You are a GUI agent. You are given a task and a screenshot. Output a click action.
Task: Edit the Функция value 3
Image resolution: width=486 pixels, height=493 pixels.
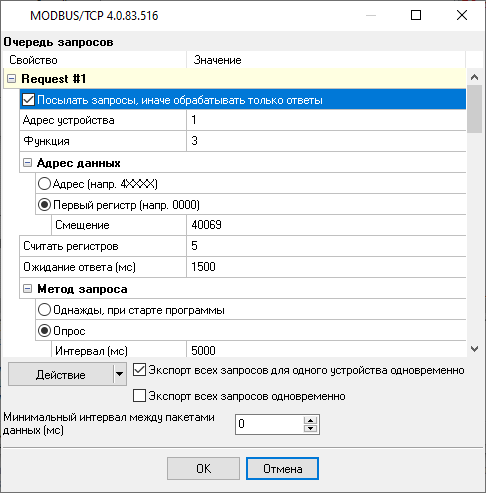326,141
